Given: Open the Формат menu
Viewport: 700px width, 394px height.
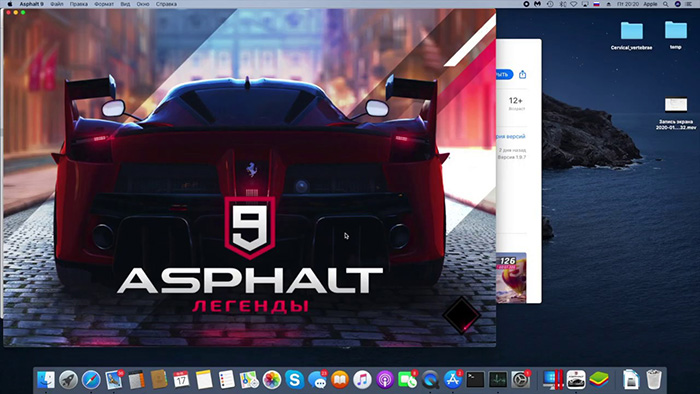Looking at the screenshot, I should tap(104, 4).
